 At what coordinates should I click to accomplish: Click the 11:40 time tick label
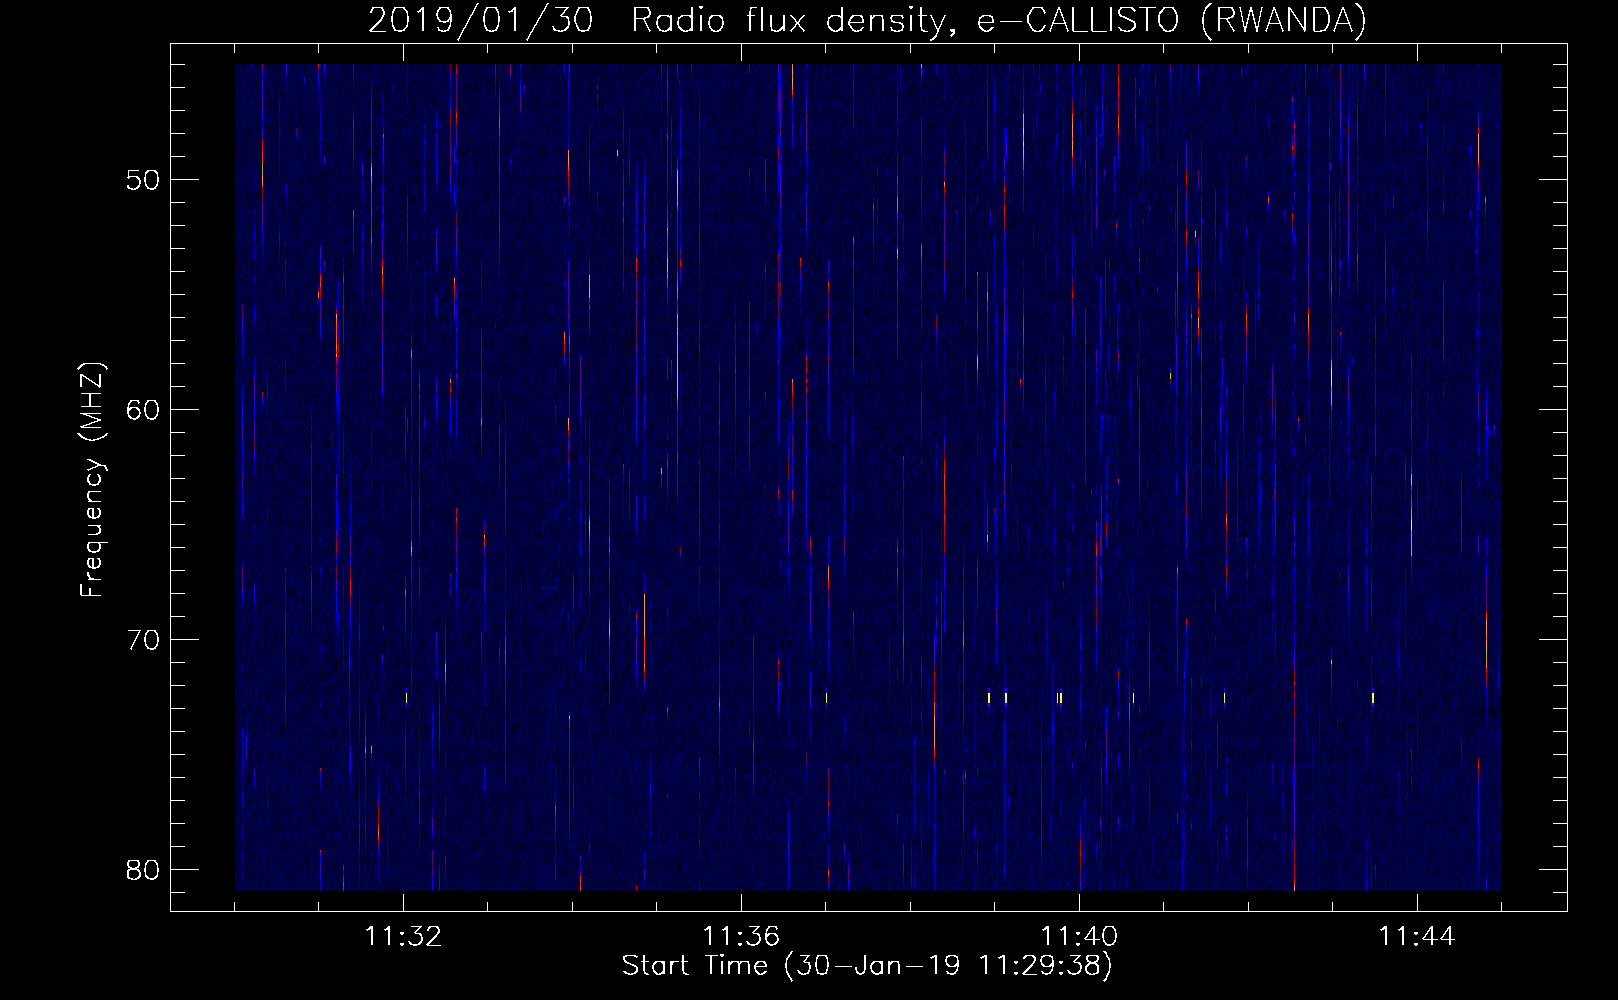tap(1079, 937)
